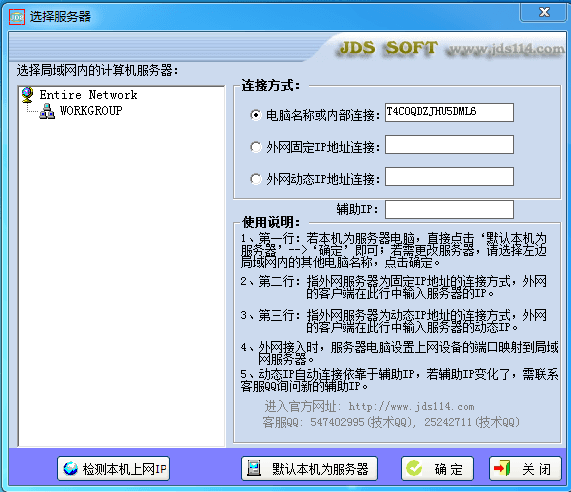571x492 pixels.
Task: Click the 关闭 button
Action: 525,468
